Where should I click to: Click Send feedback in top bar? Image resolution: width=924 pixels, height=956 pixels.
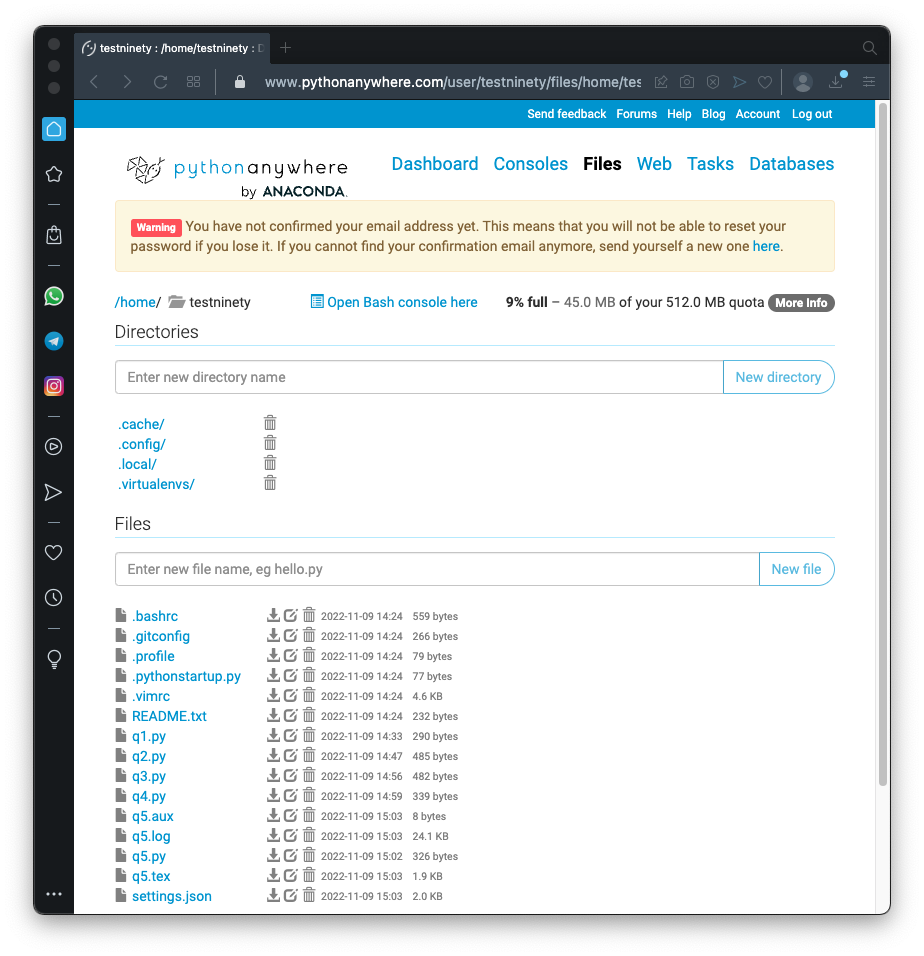click(x=566, y=114)
